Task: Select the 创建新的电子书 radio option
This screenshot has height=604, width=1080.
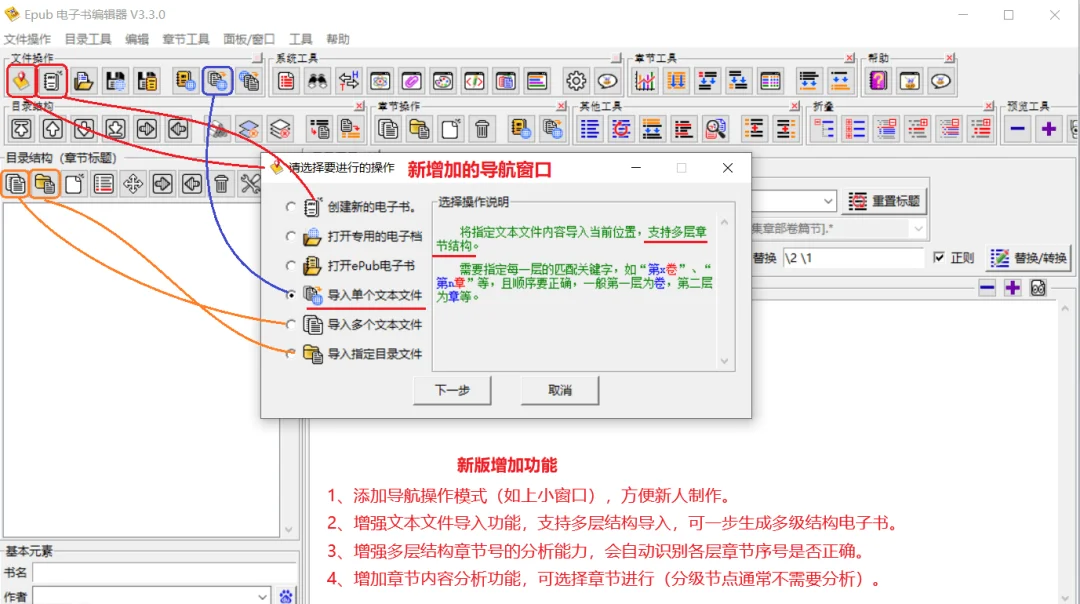Action: pyautogui.click(x=291, y=207)
